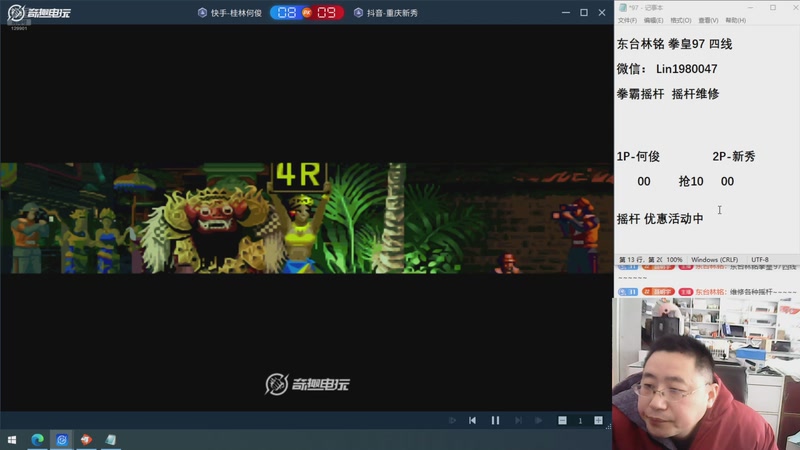Minimize the Notepad window
Screen dimensions: 800x450
(x=751, y=8)
